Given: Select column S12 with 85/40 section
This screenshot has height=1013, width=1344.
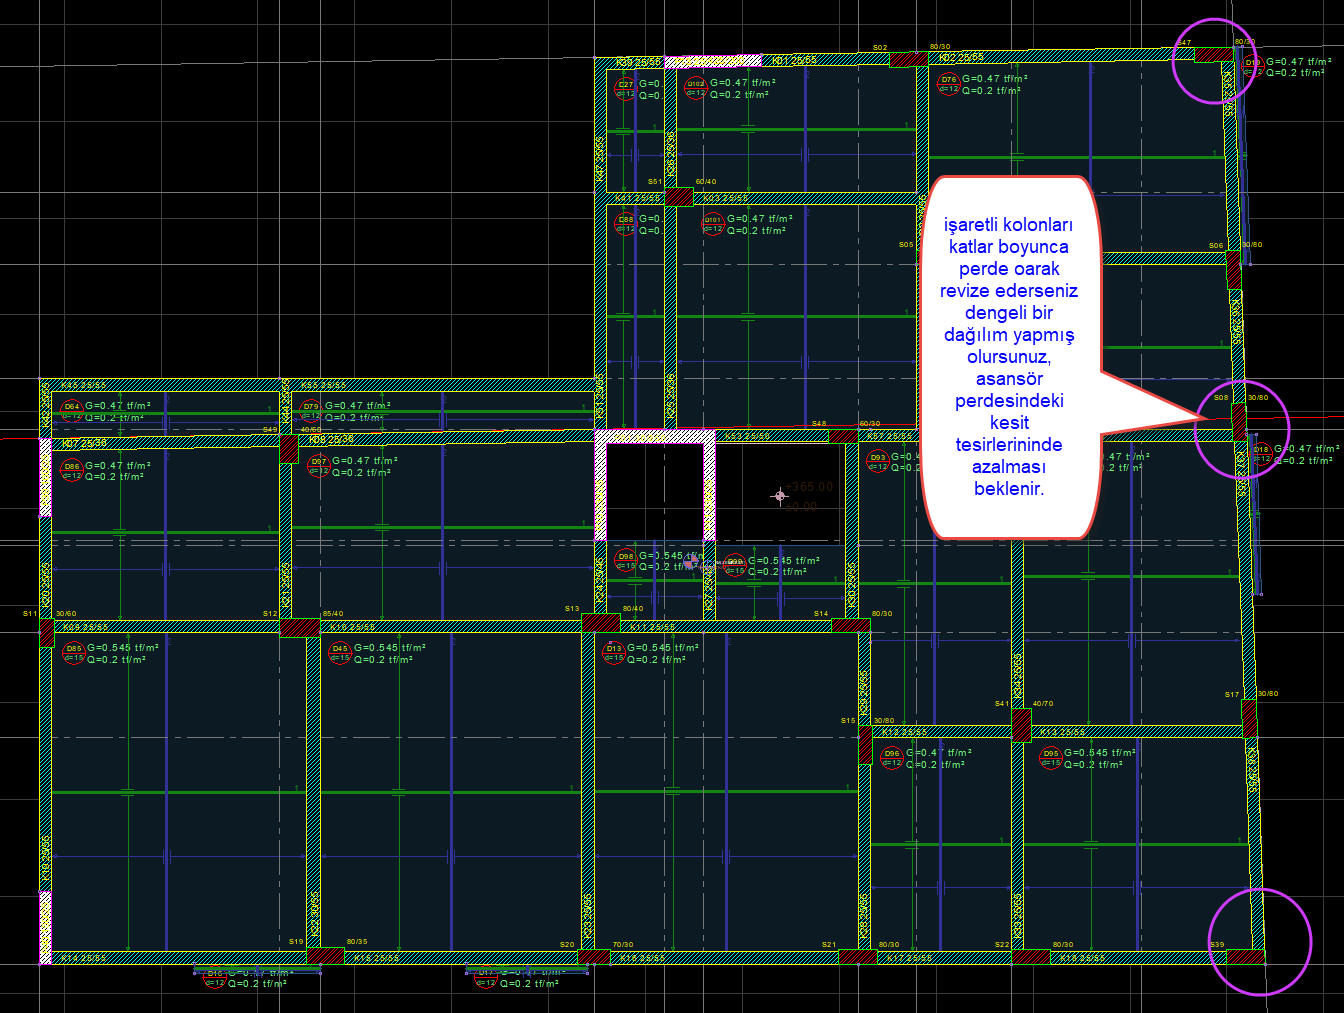Looking at the screenshot, I should coord(299,628).
